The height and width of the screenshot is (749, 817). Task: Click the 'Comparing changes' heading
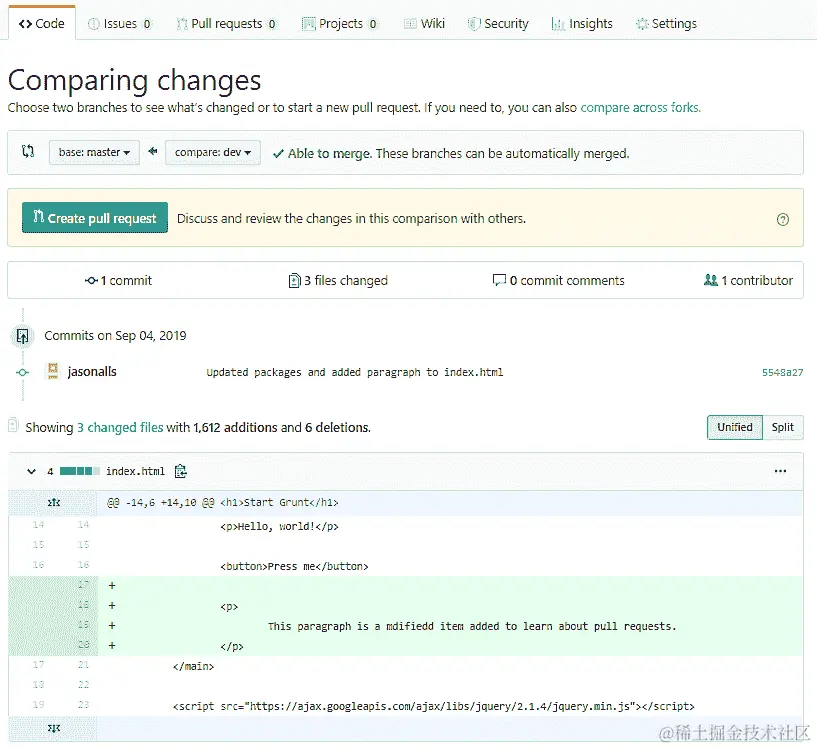click(x=134, y=81)
